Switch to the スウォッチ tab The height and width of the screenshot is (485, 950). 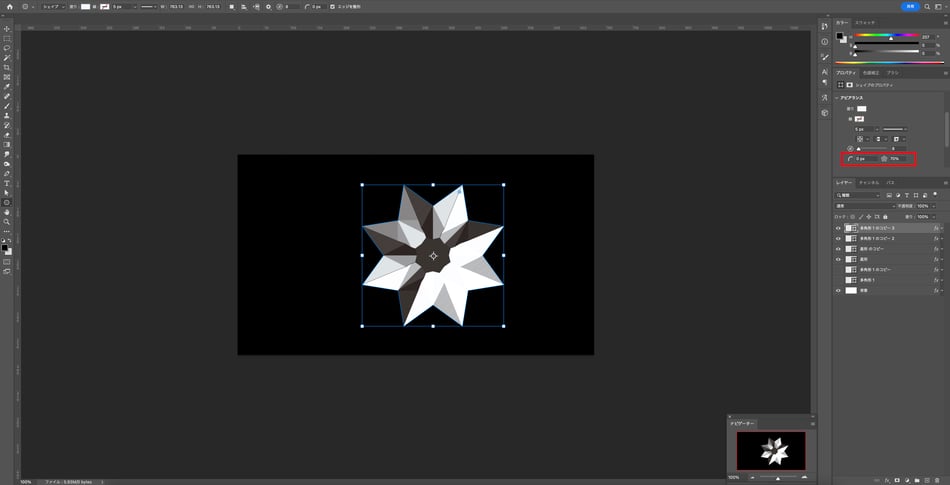coord(866,21)
